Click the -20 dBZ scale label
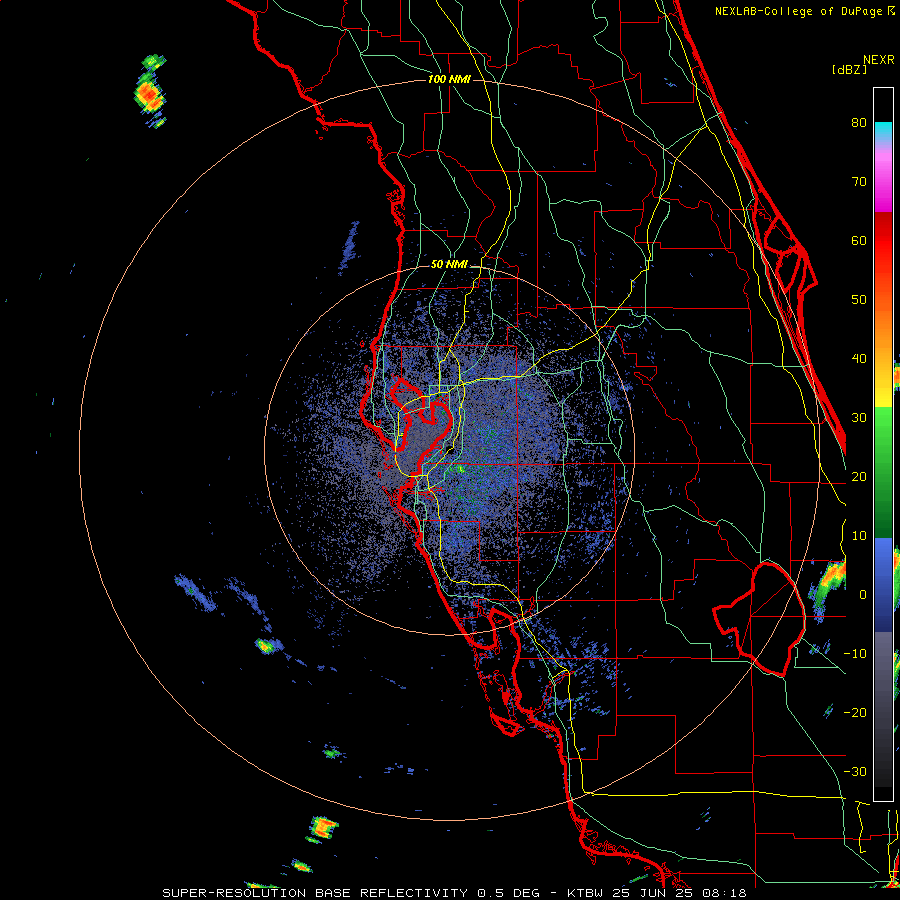 point(855,713)
